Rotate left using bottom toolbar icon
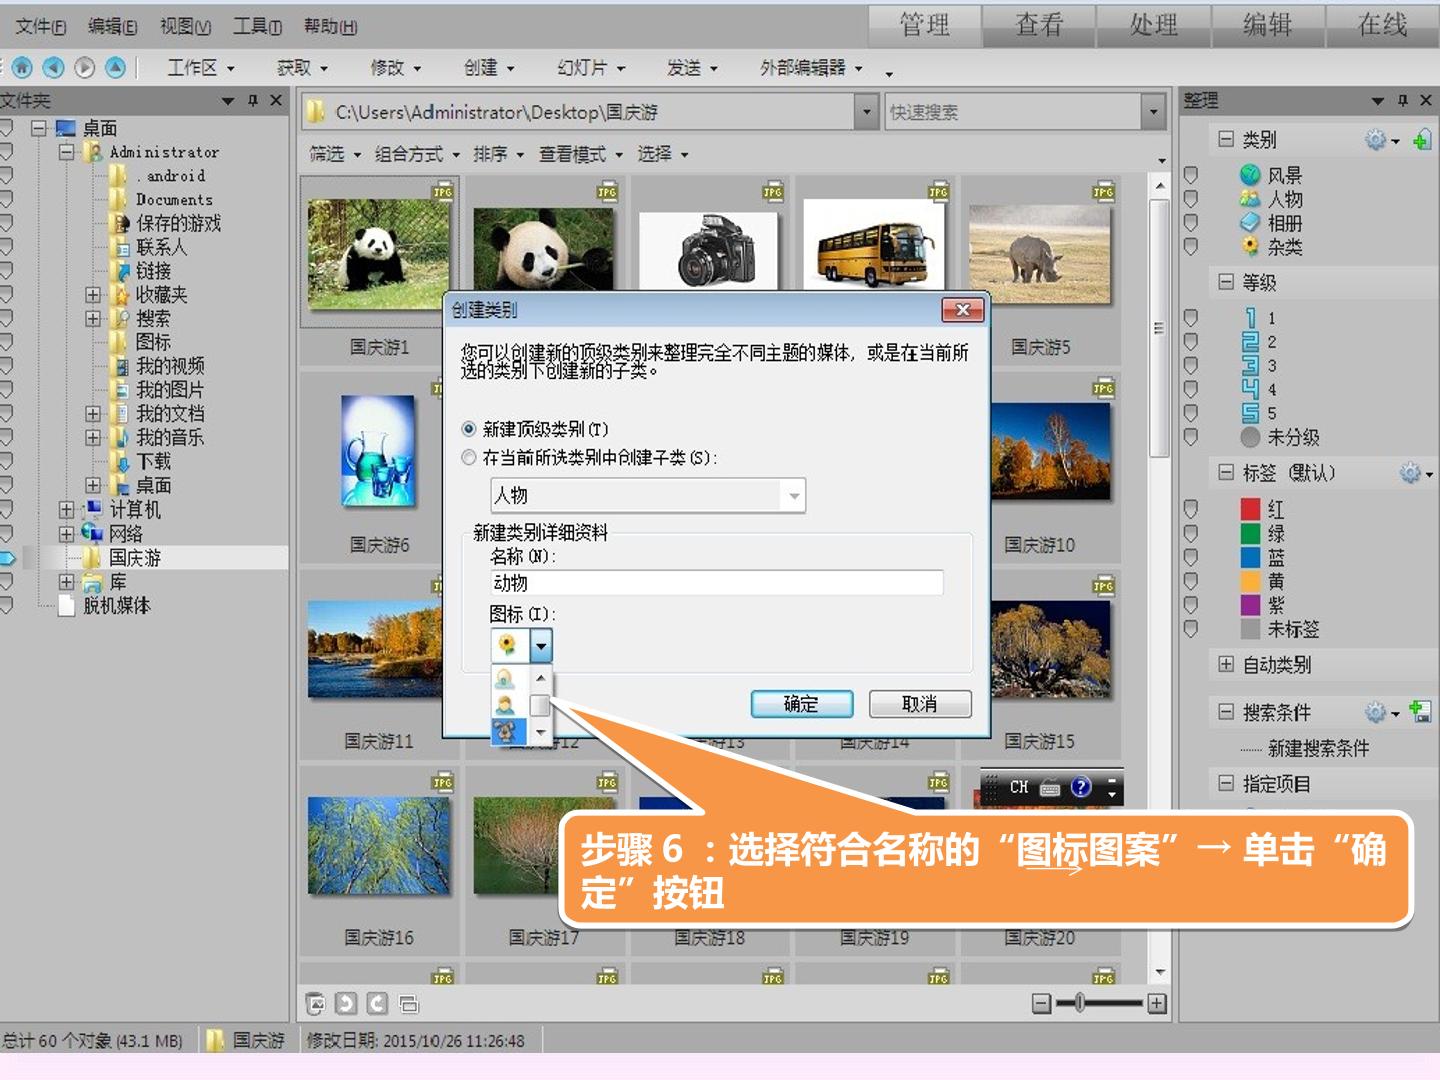 (346, 1003)
